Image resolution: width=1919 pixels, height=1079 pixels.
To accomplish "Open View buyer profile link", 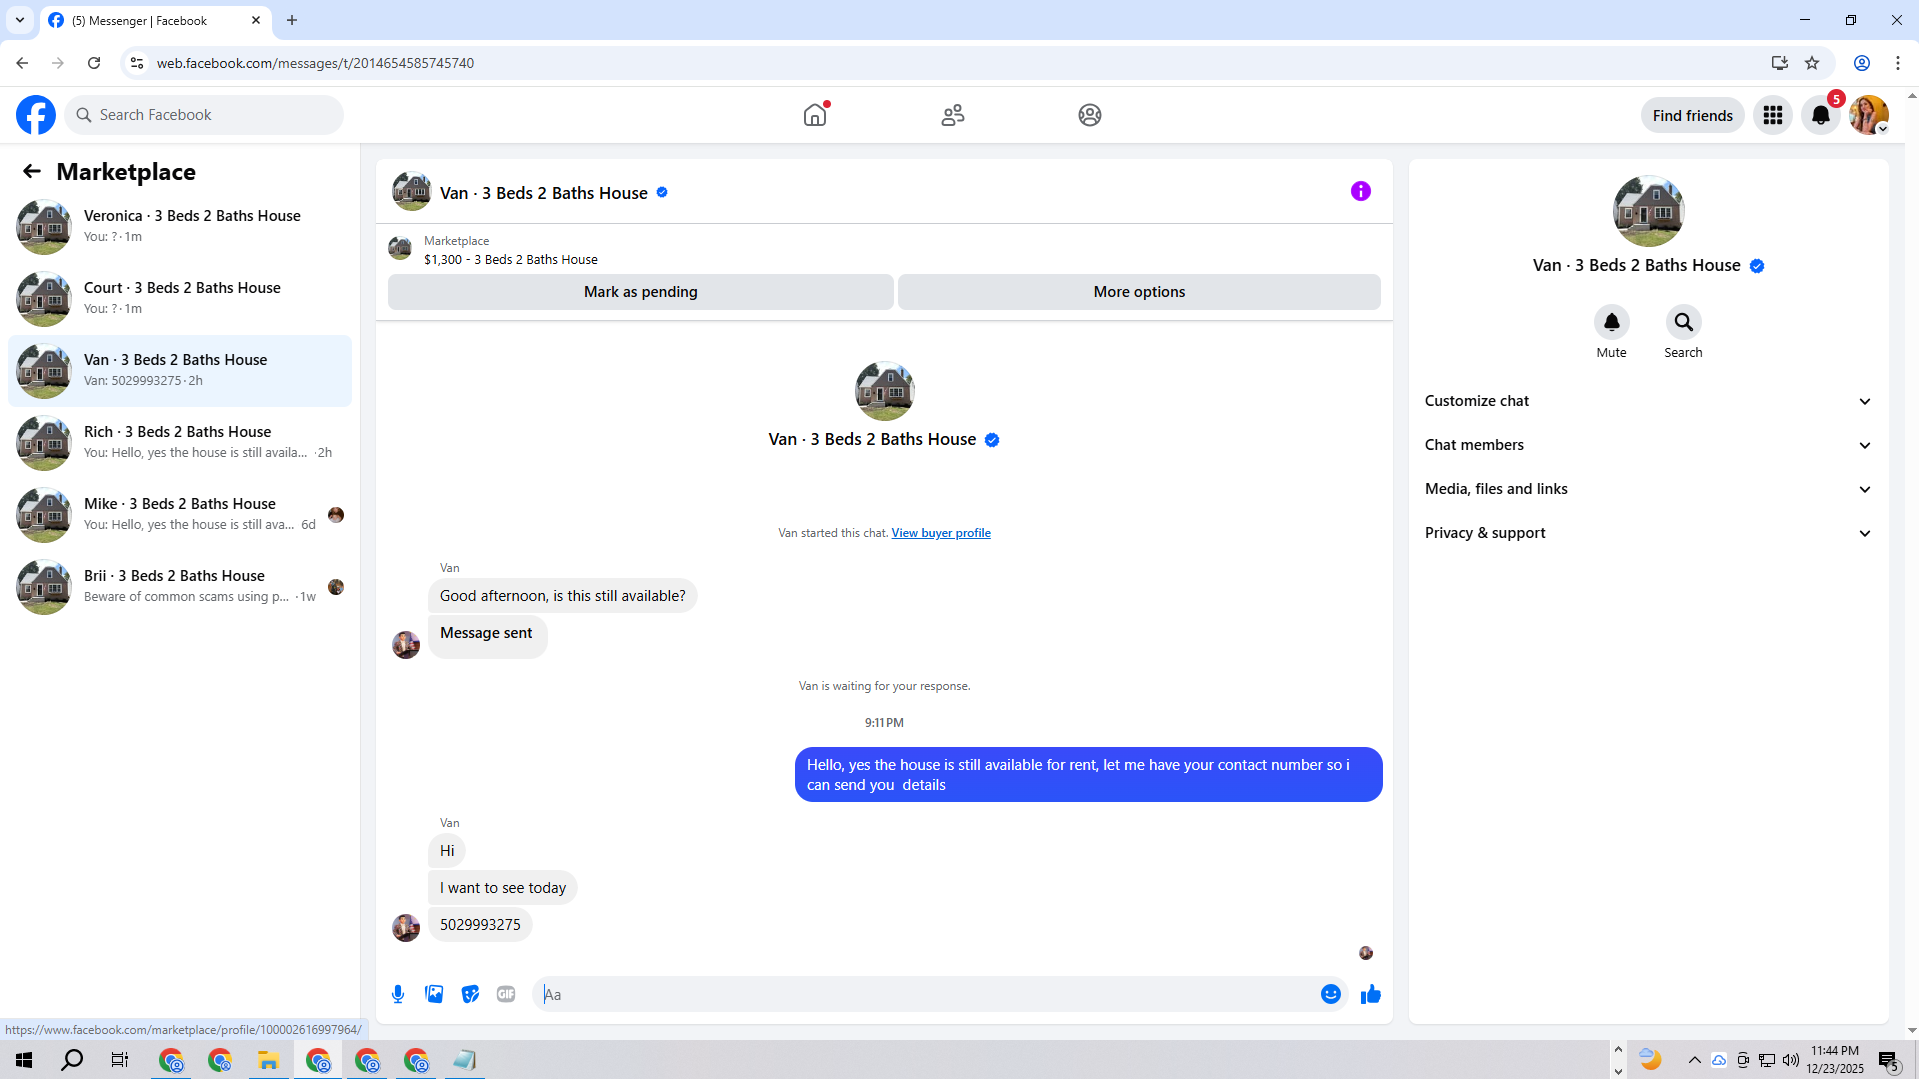I will 940,533.
